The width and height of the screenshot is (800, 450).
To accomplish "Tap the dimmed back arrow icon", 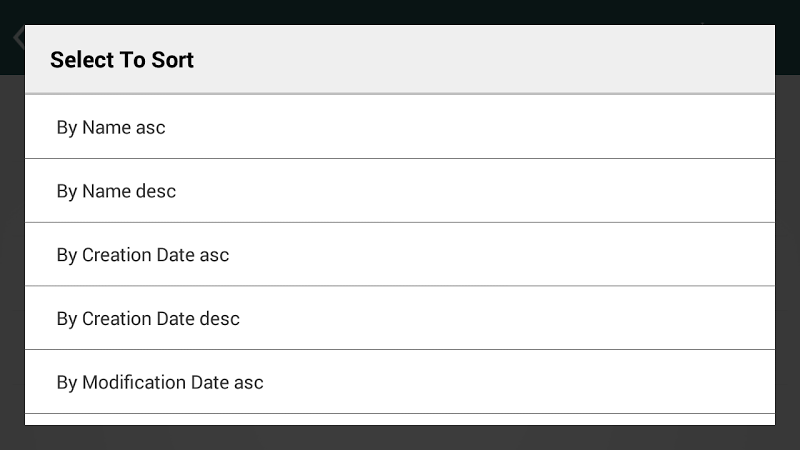I will (x=17, y=38).
